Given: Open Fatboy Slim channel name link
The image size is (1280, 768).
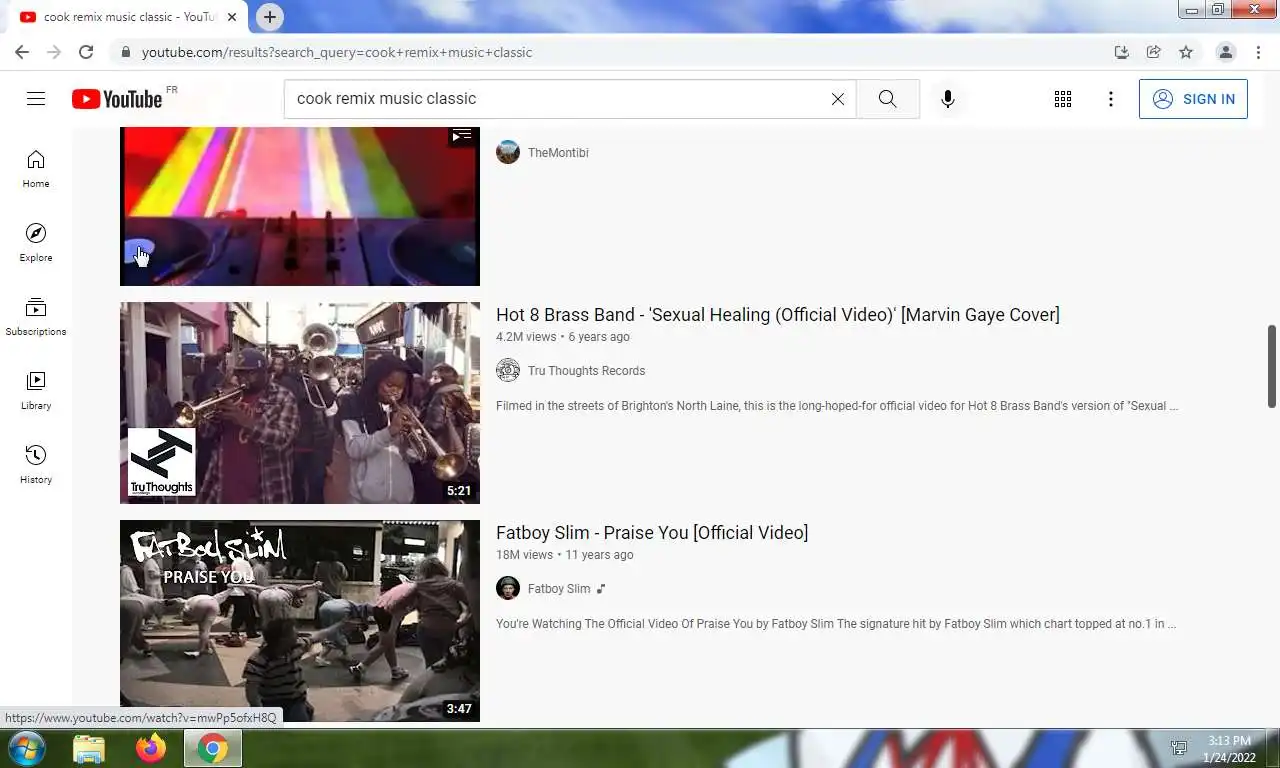Looking at the screenshot, I should click(x=559, y=589).
